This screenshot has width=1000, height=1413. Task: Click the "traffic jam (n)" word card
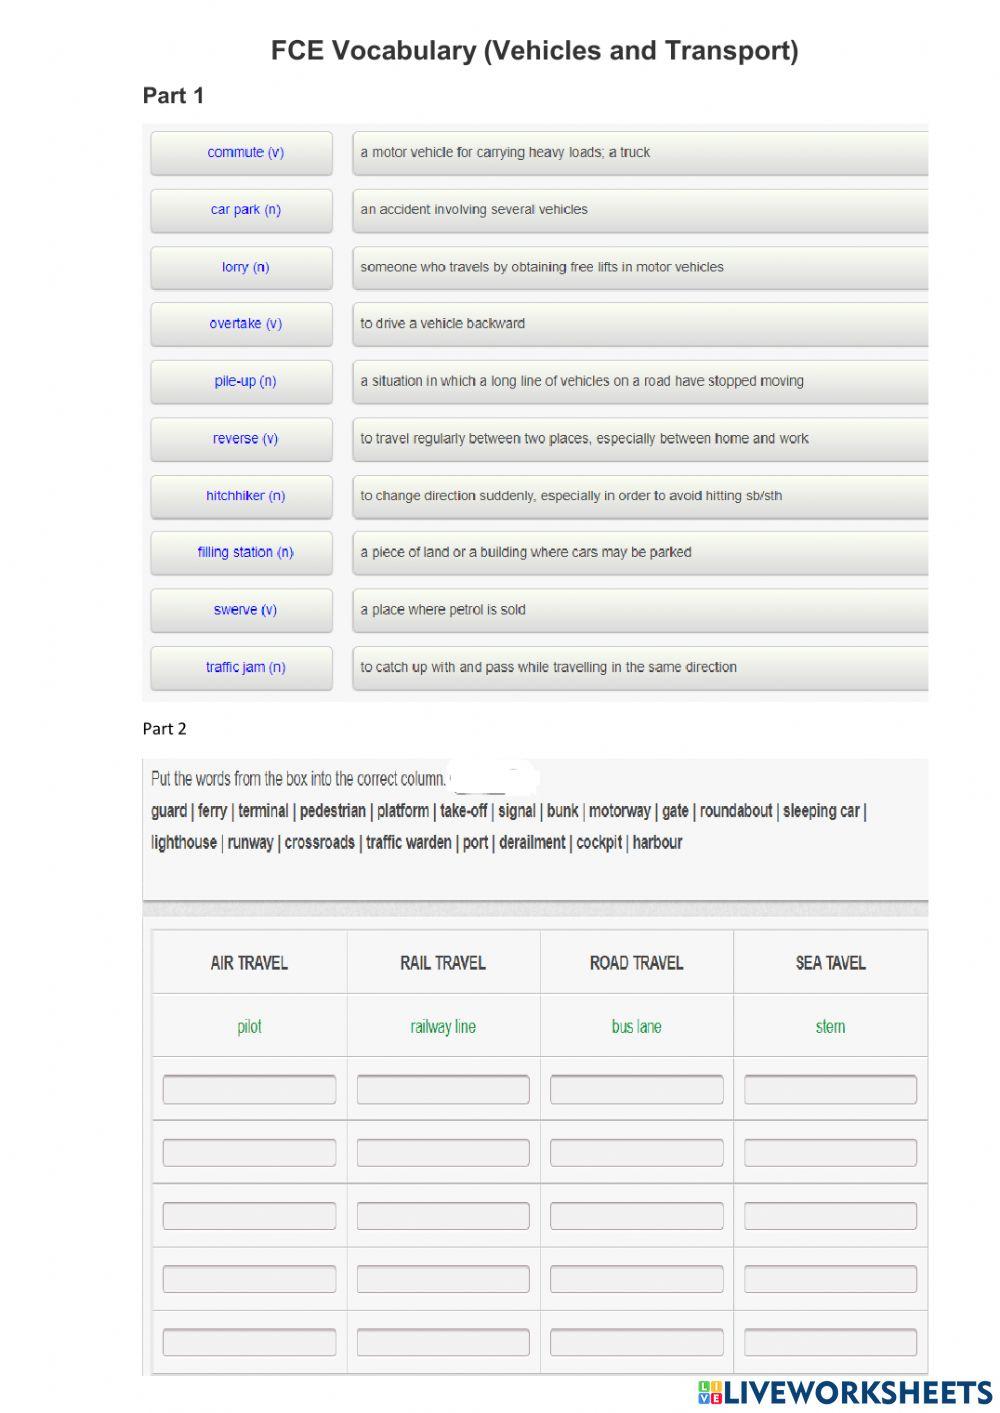tap(241, 667)
